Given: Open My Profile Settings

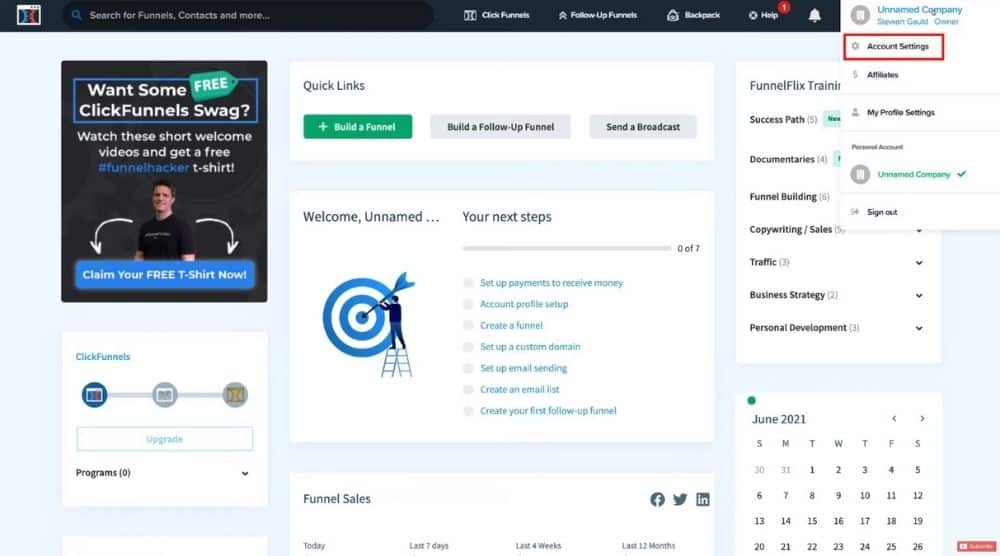Looking at the screenshot, I should [901, 112].
